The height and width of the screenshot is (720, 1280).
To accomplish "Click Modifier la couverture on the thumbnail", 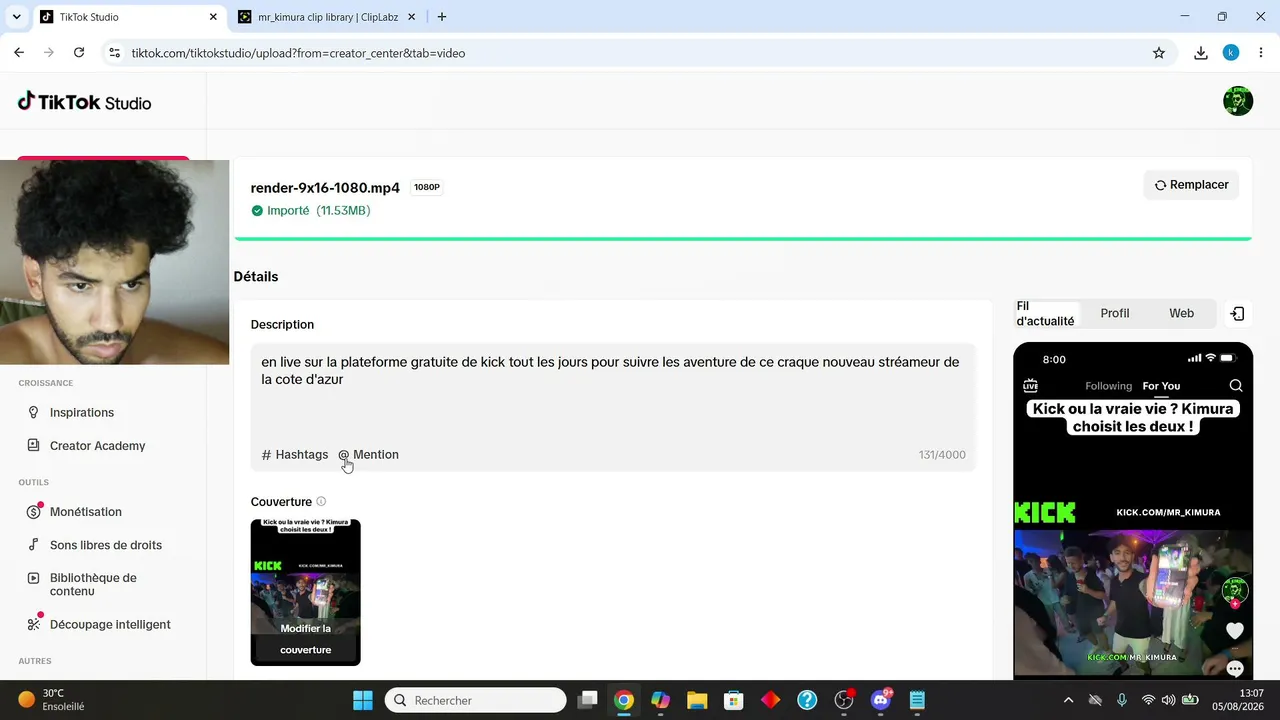I will pyautogui.click(x=305, y=639).
